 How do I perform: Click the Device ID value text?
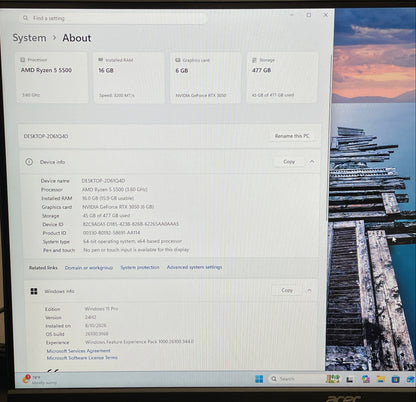[x=131, y=224]
